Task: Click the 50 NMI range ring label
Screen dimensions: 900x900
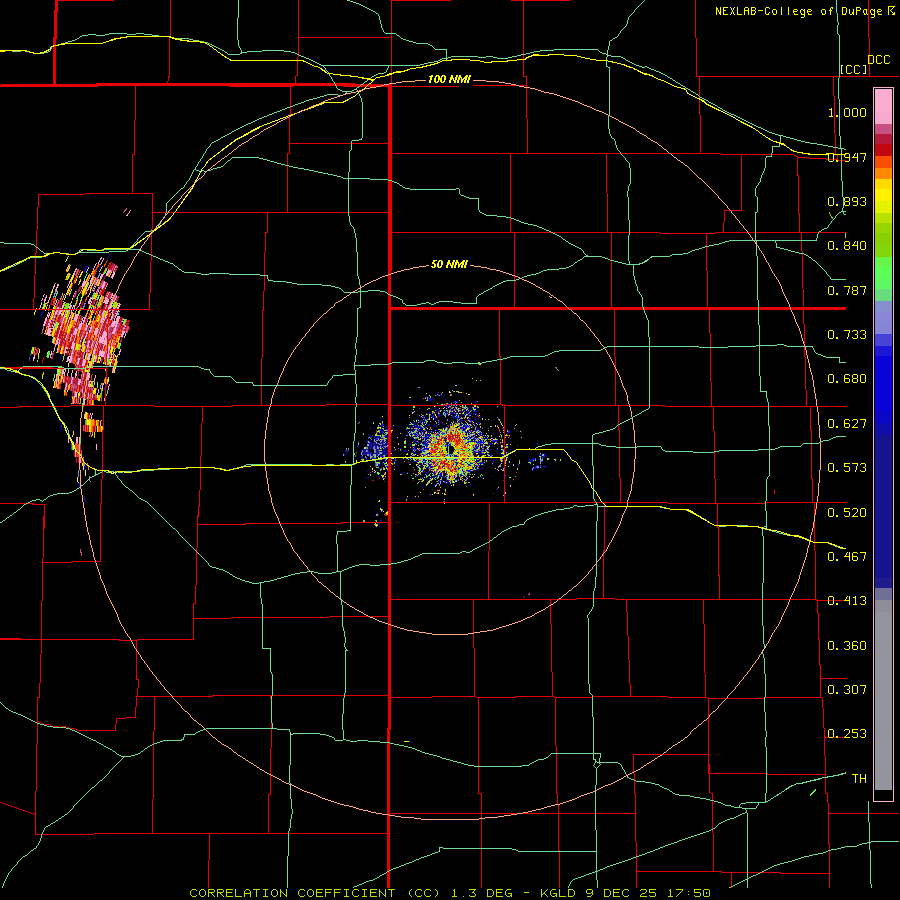Action: point(449,265)
